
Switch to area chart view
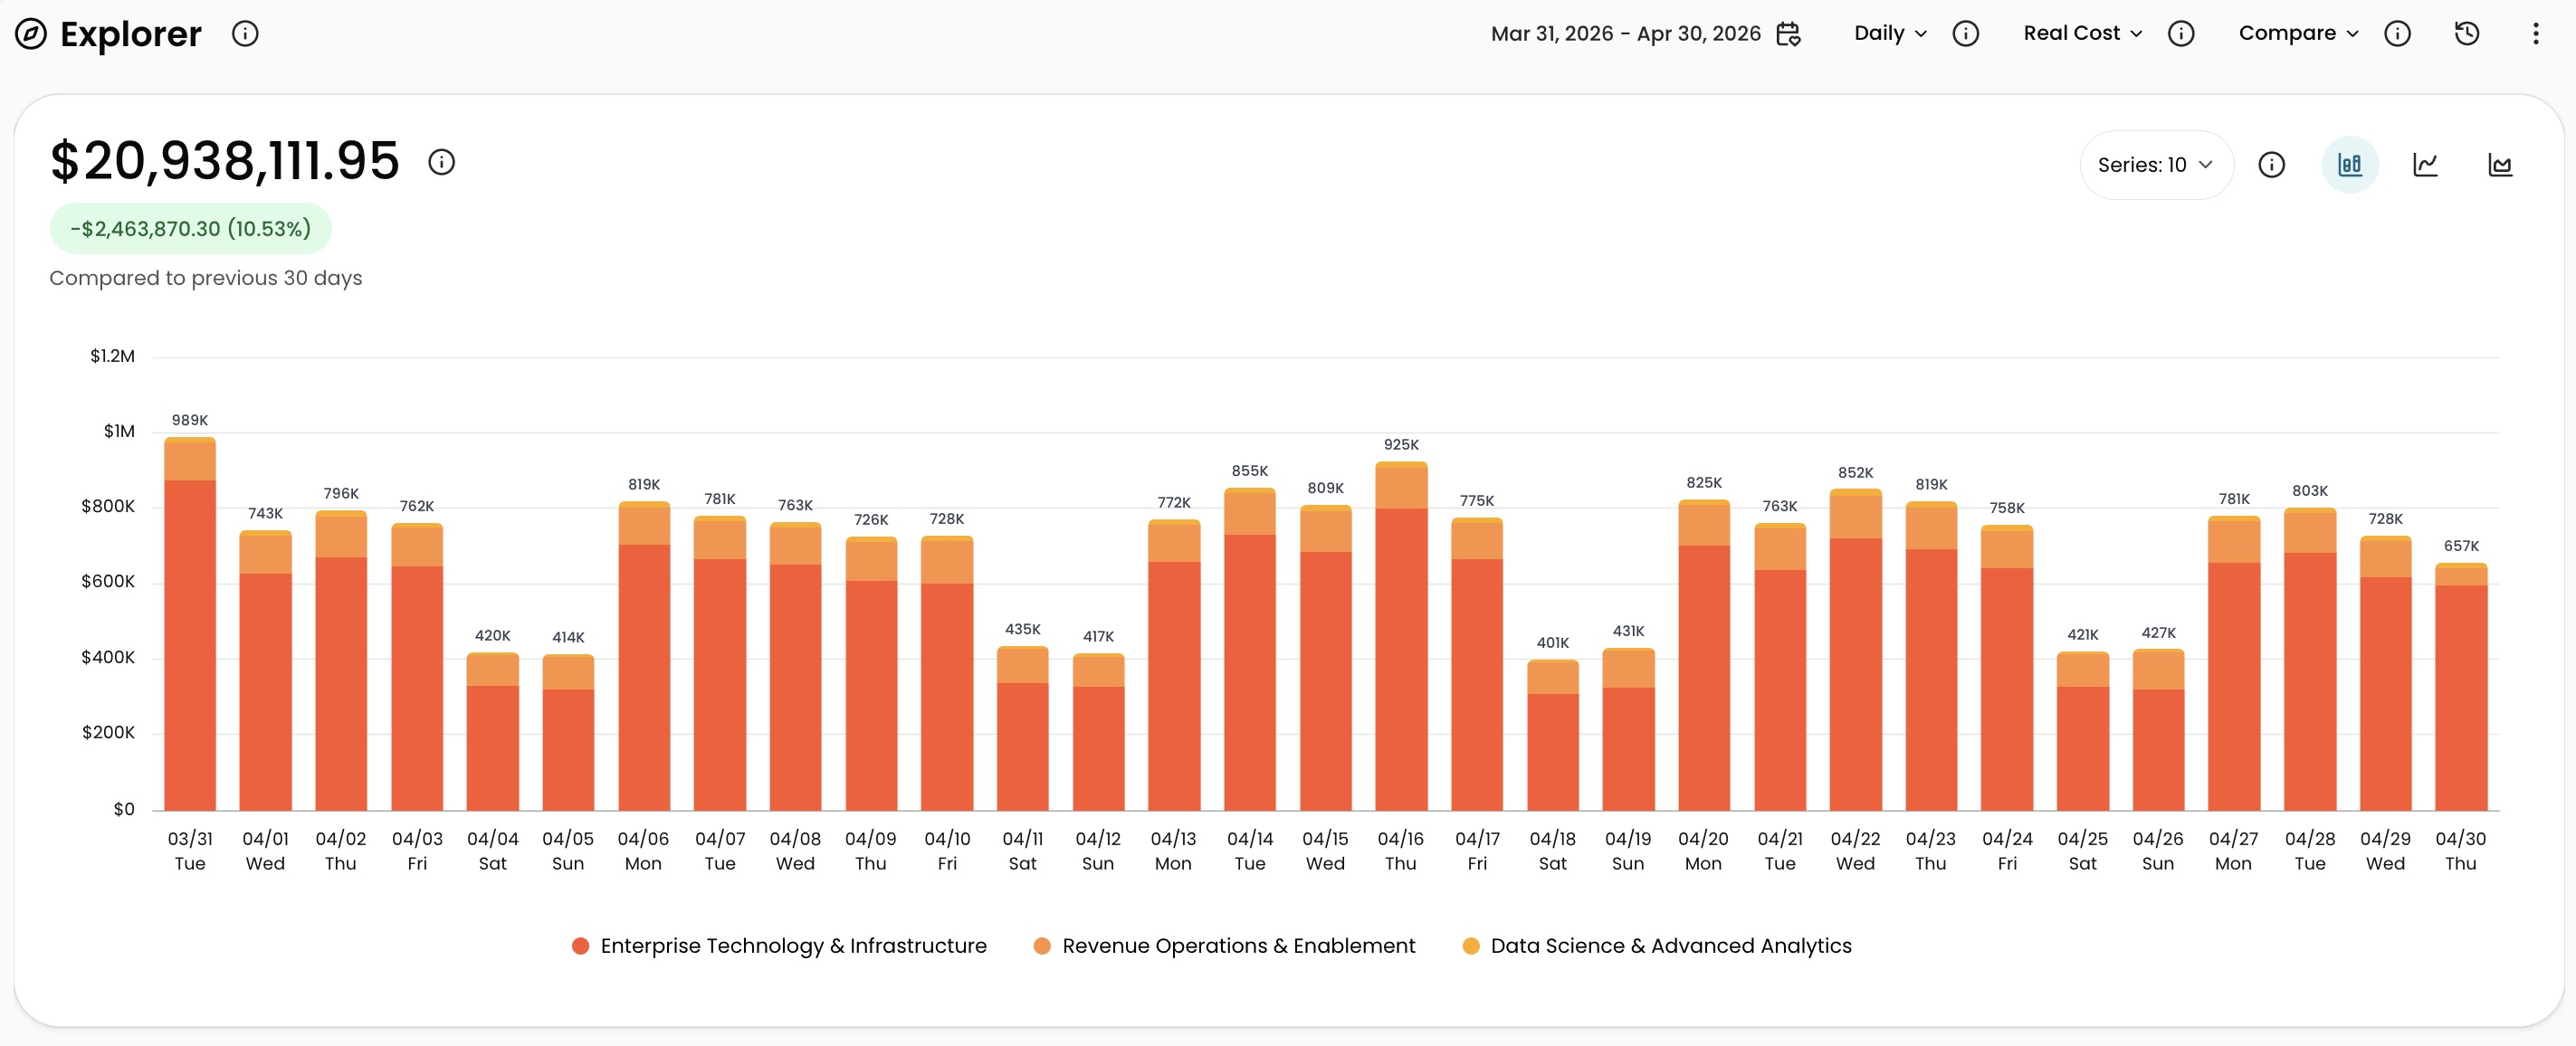[2500, 165]
